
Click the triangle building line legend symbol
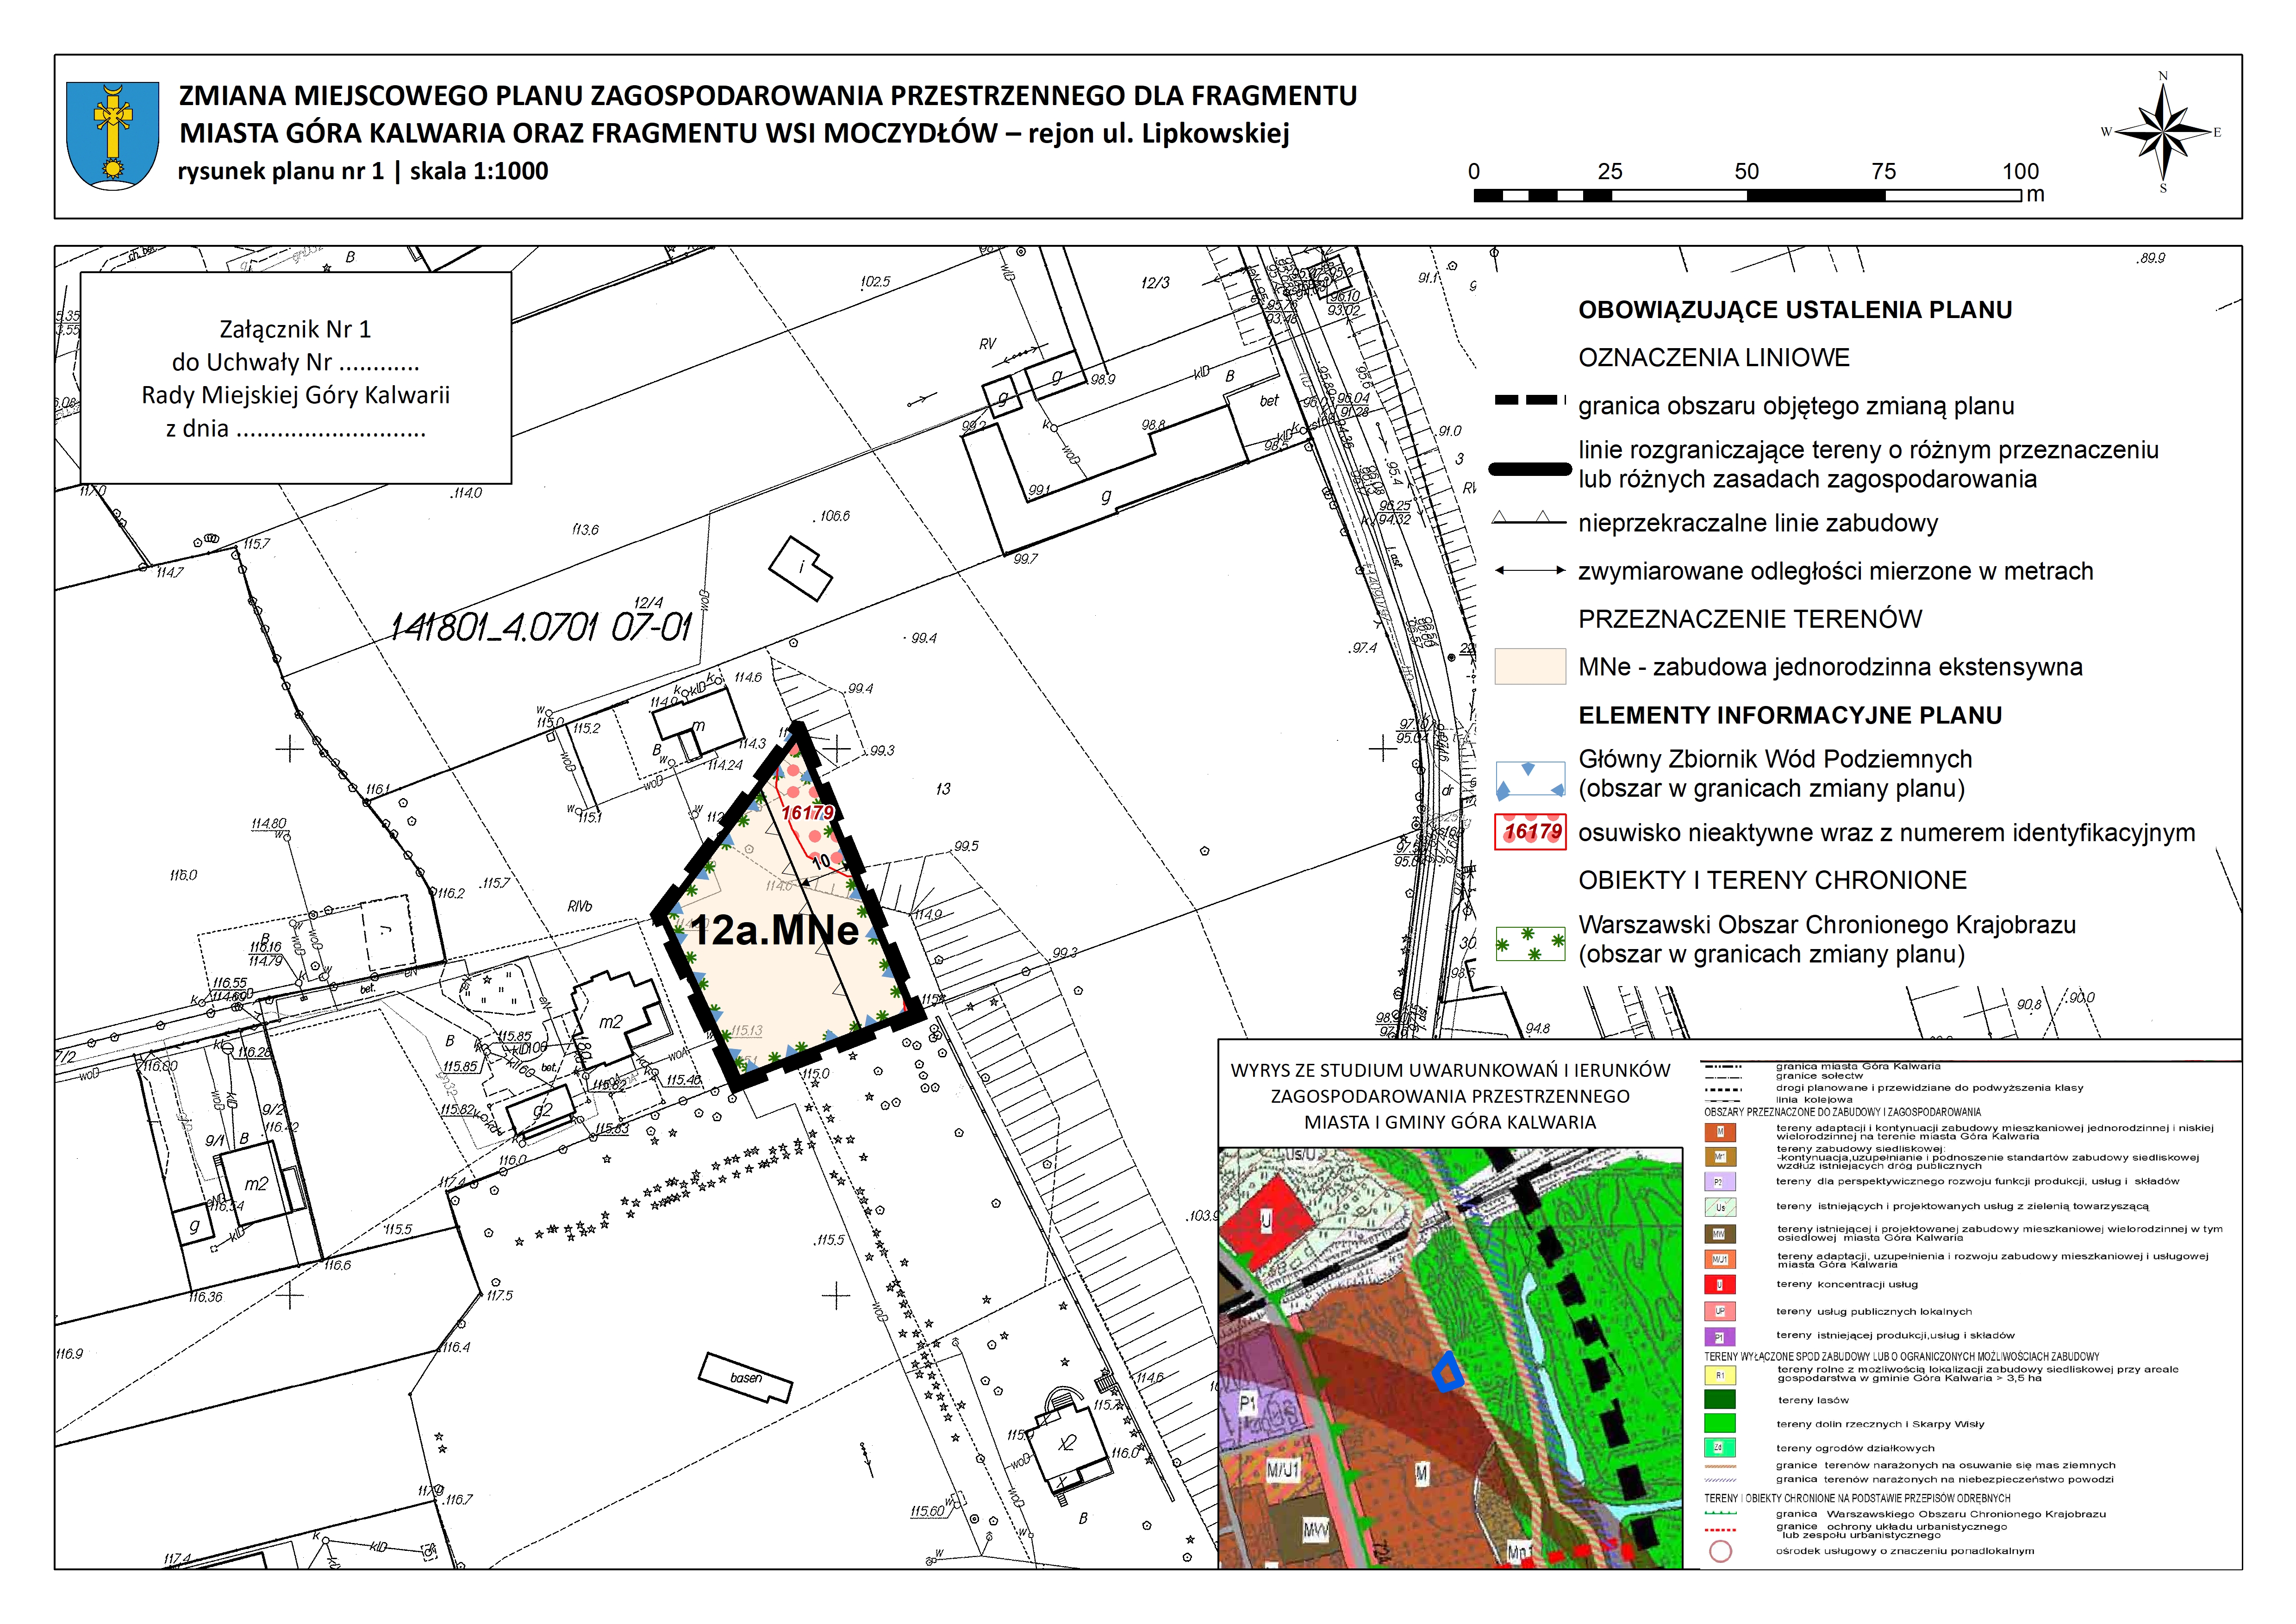1529,518
